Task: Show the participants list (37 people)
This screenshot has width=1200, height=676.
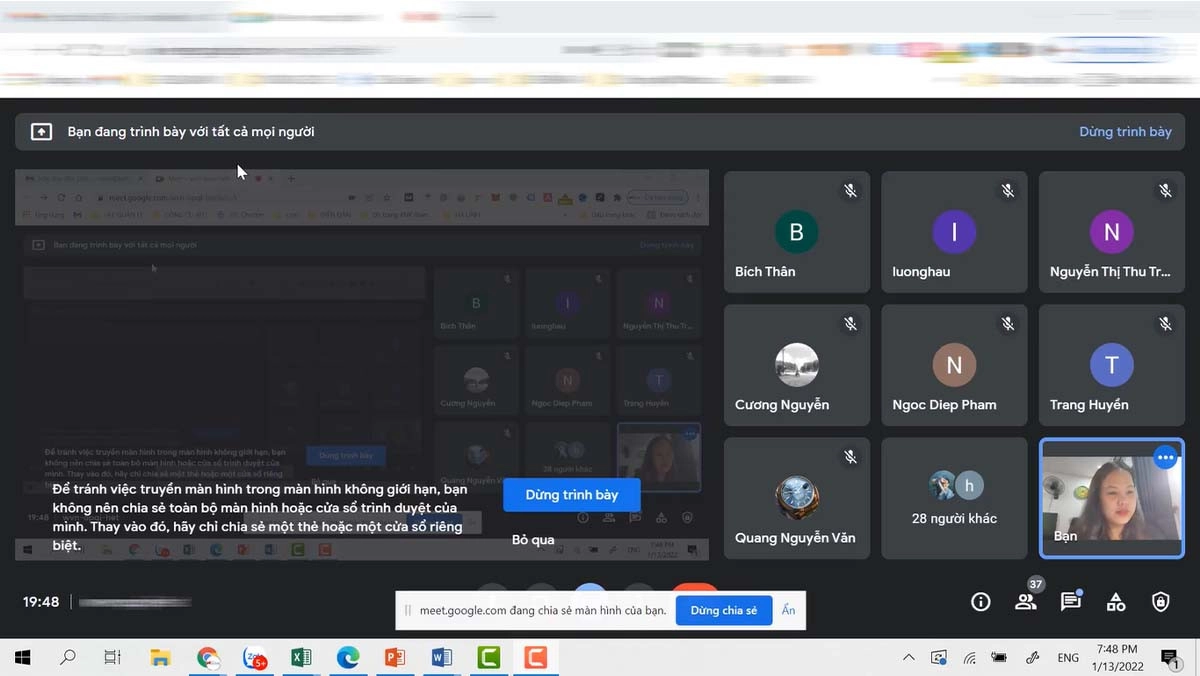Action: point(1026,601)
